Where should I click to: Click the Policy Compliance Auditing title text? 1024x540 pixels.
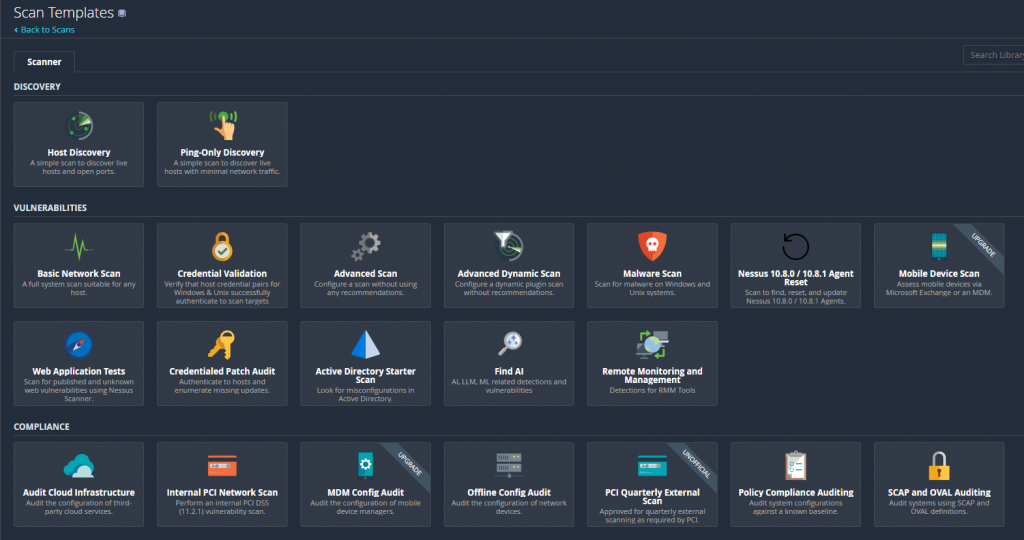(x=795, y=492)
